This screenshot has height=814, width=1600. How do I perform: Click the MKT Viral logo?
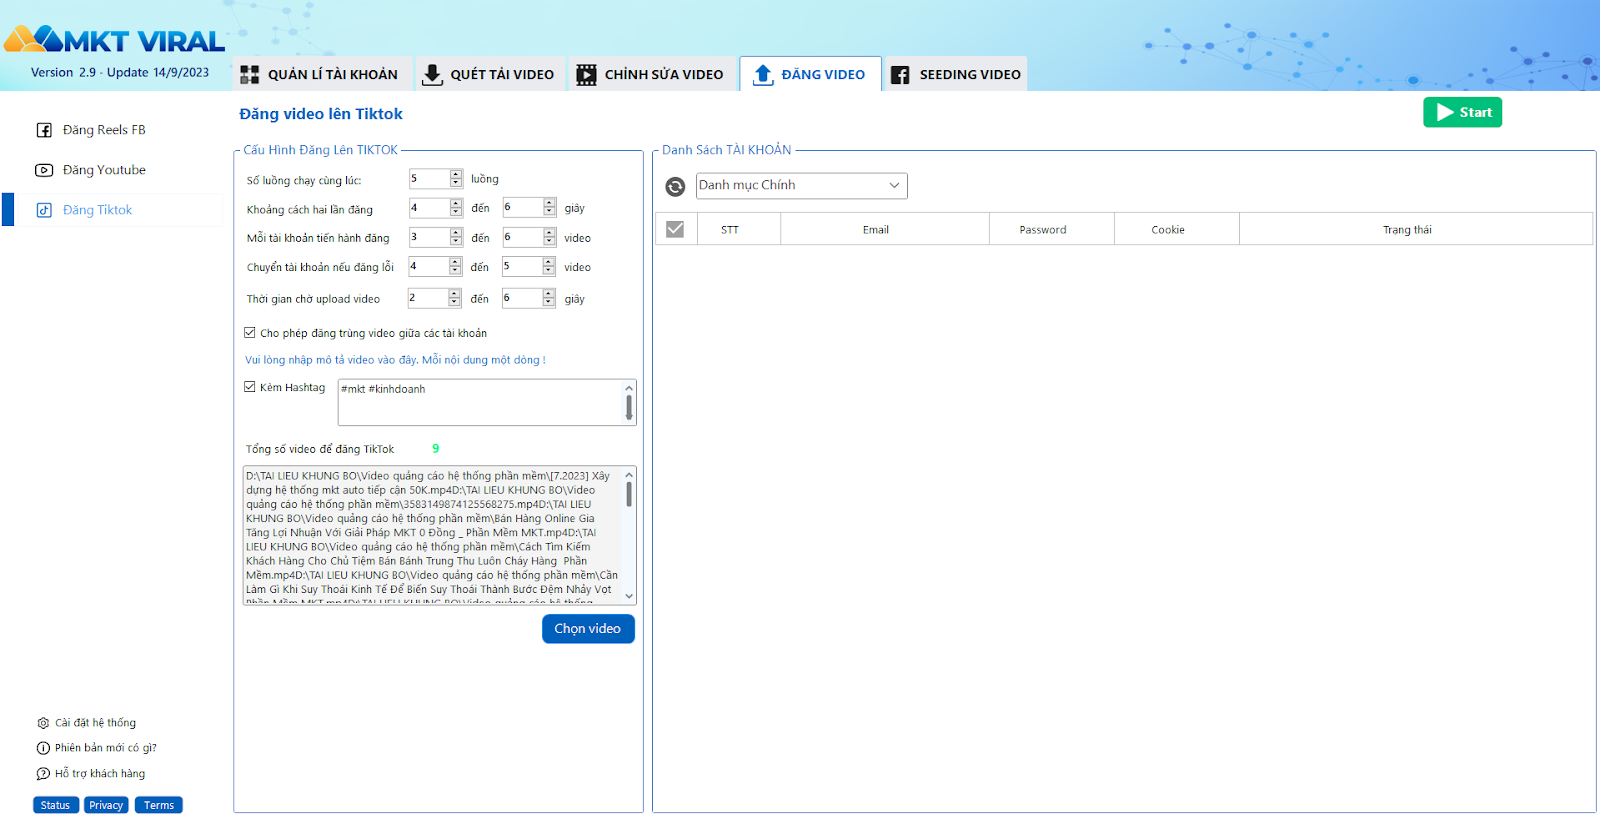coord(115,40)
